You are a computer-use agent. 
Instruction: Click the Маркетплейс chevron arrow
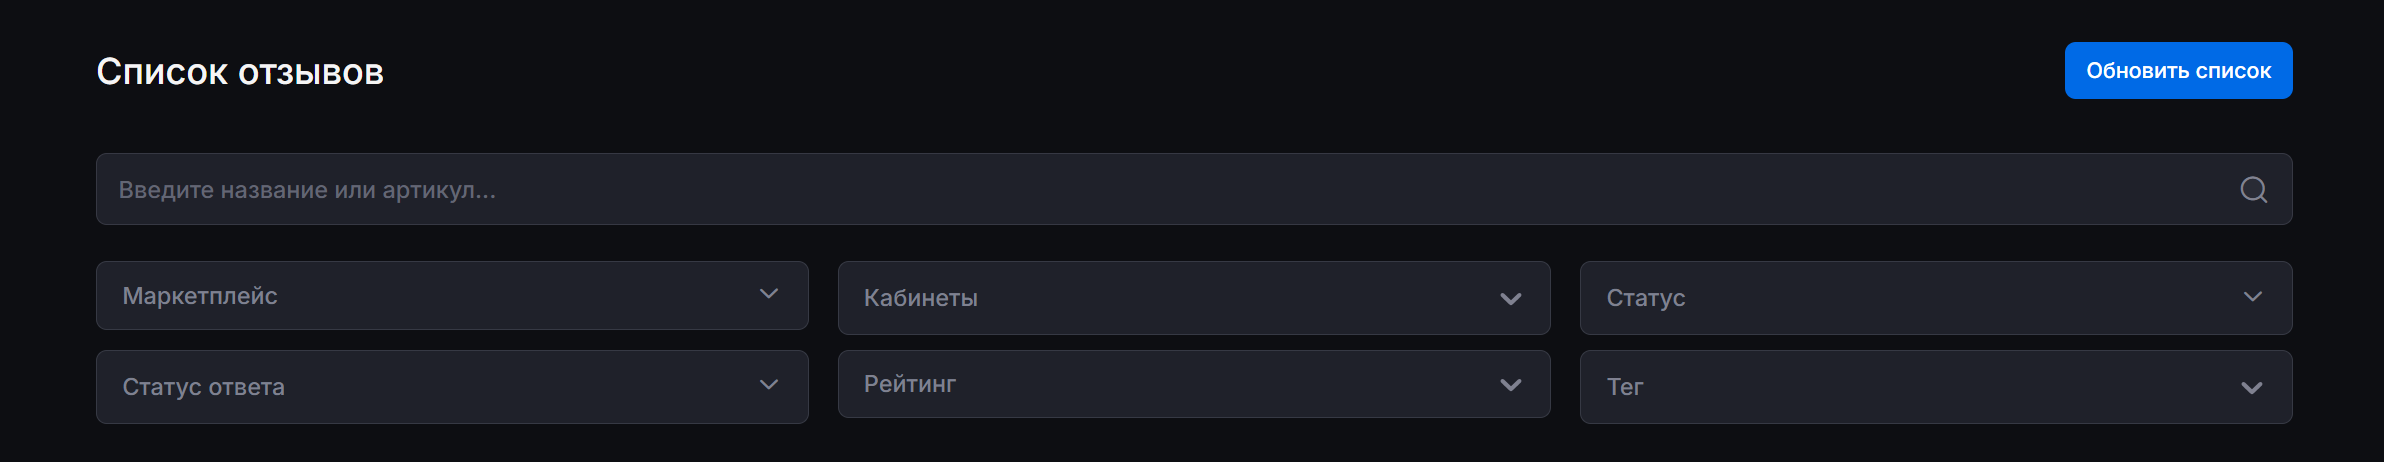pos(768,294)
